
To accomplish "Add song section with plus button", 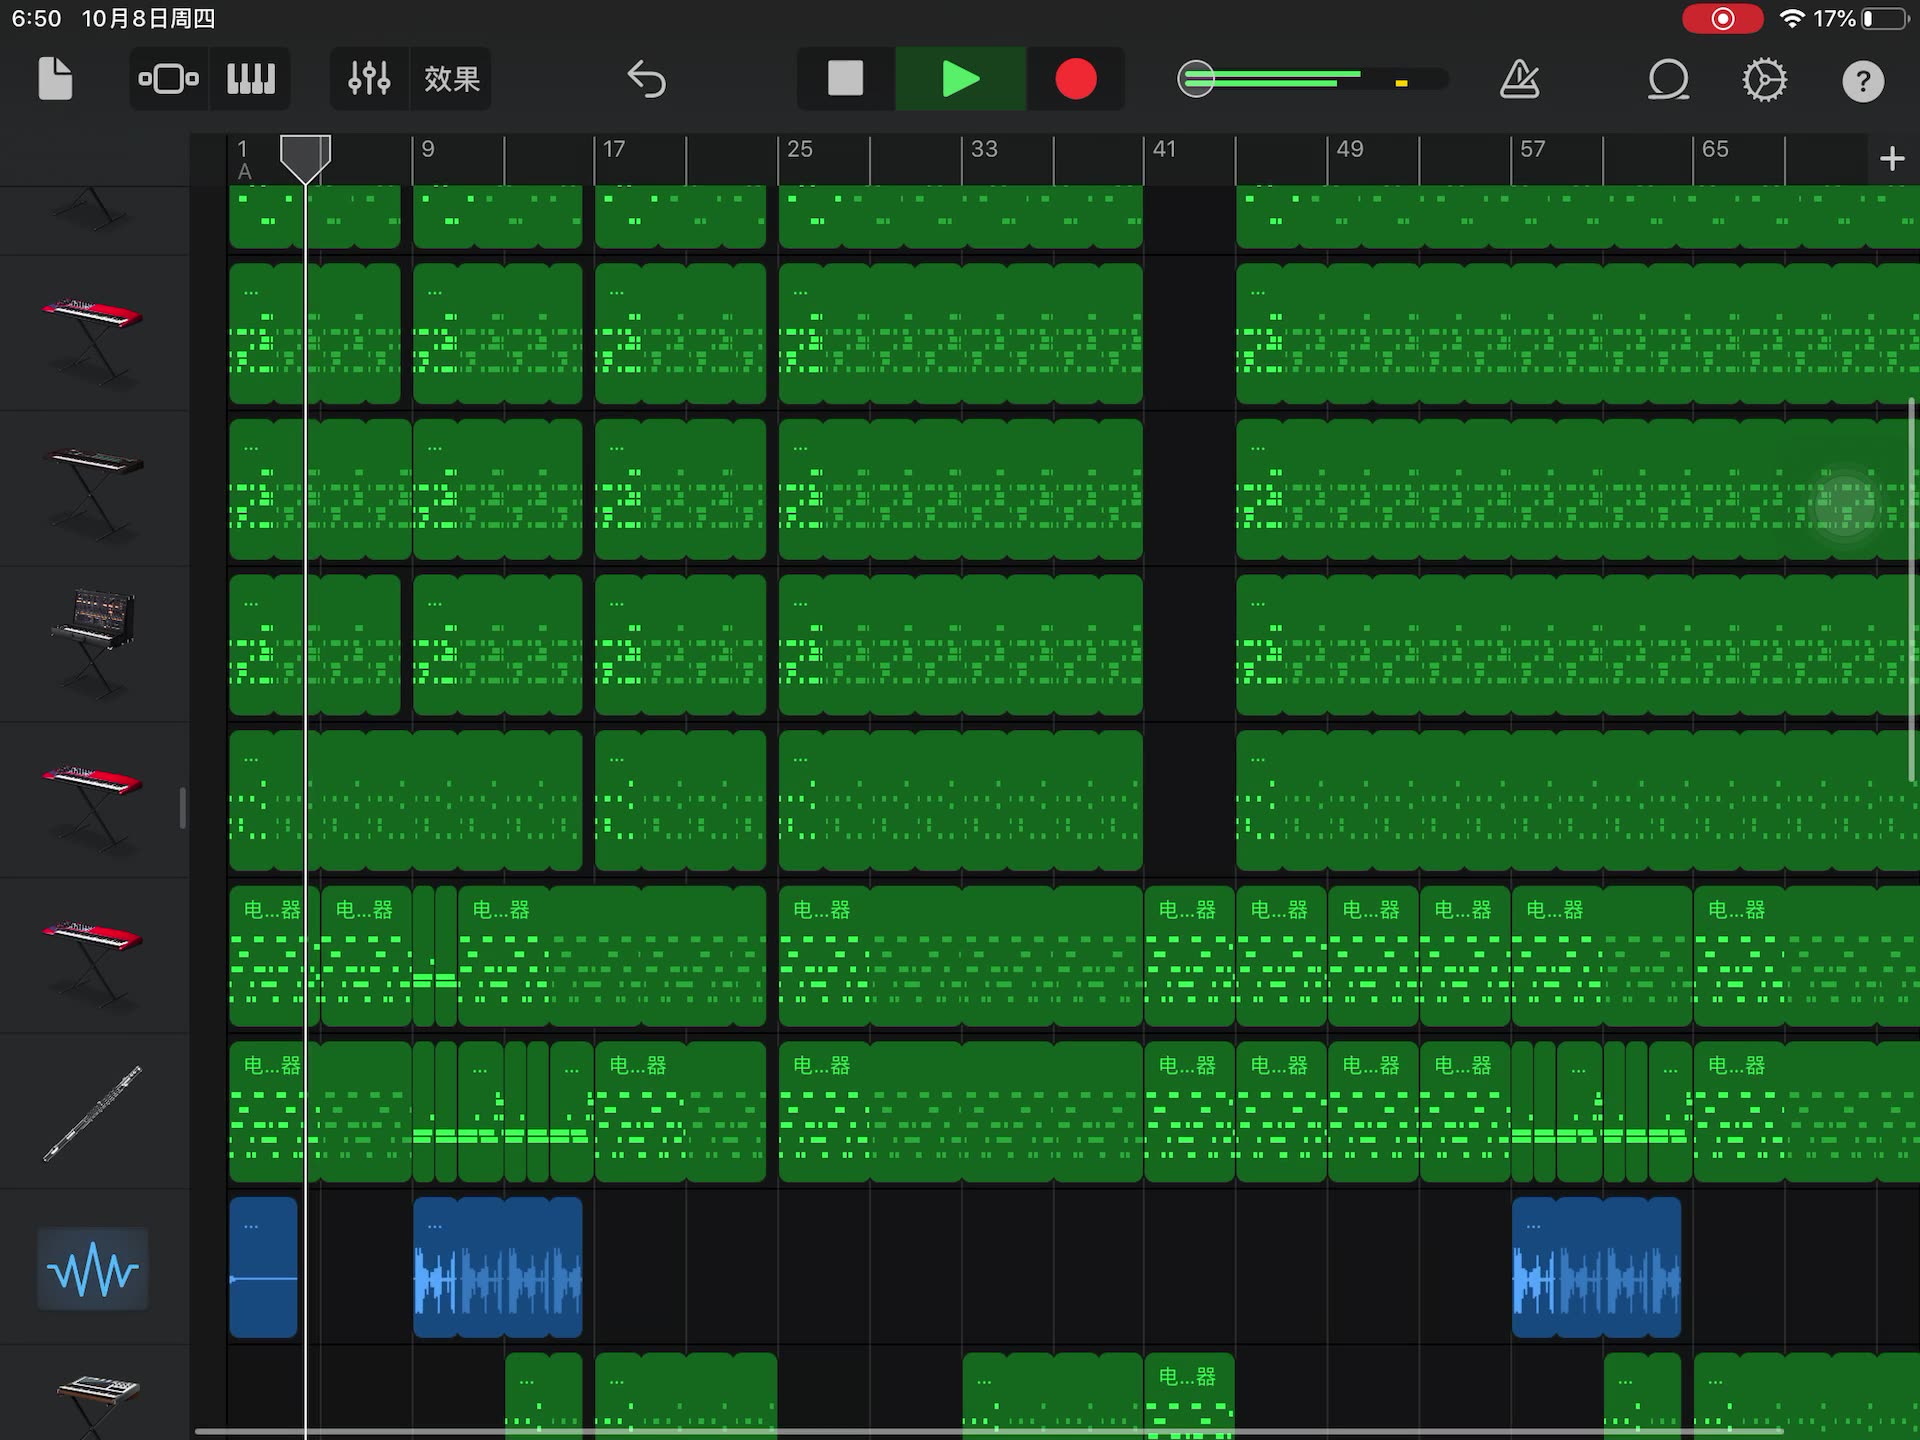I will 1891,158.
